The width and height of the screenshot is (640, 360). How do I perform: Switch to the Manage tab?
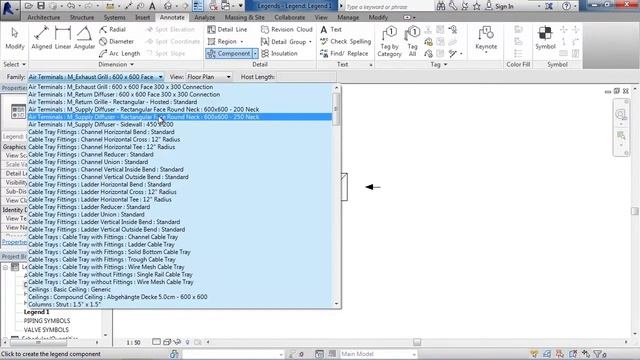coord(348,18)
